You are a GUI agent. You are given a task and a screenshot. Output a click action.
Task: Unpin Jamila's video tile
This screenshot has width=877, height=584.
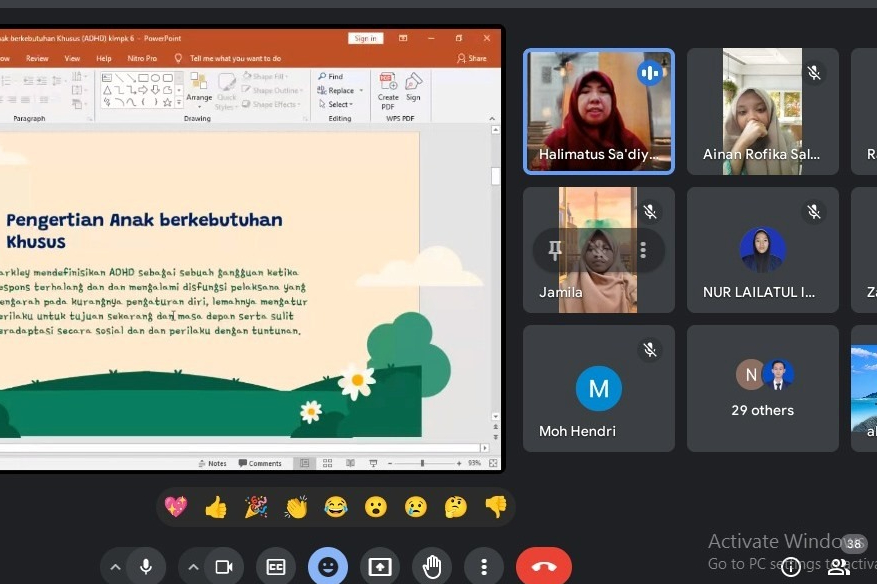click(554, 249)
